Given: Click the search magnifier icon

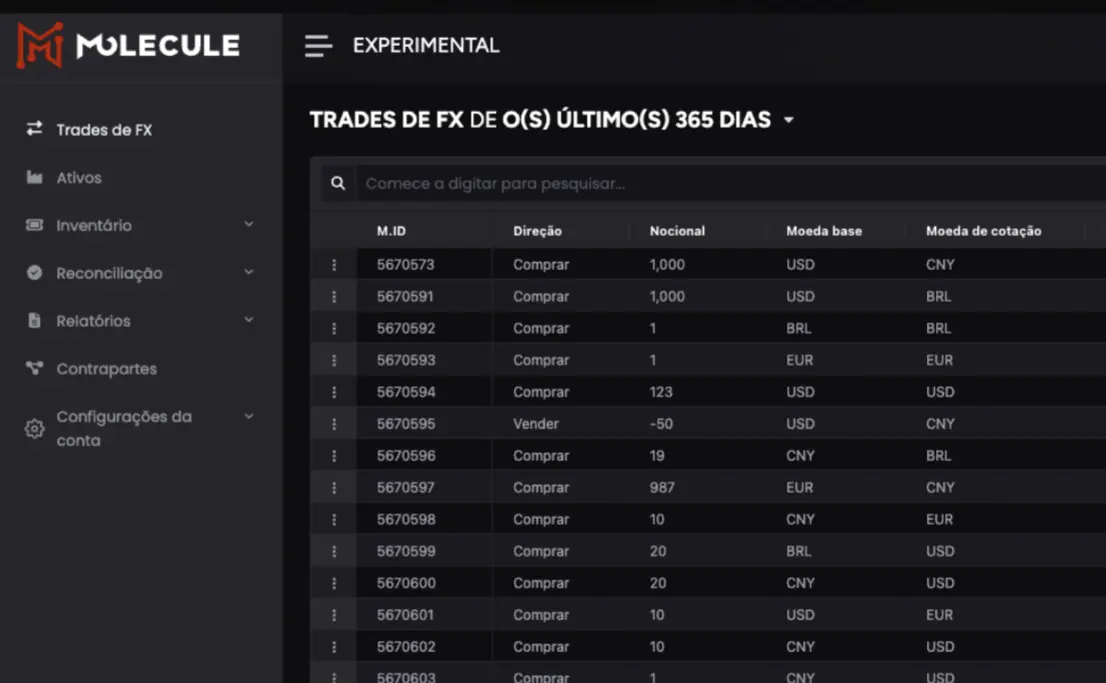Looking at the screenshot, I should pos(338,184).
